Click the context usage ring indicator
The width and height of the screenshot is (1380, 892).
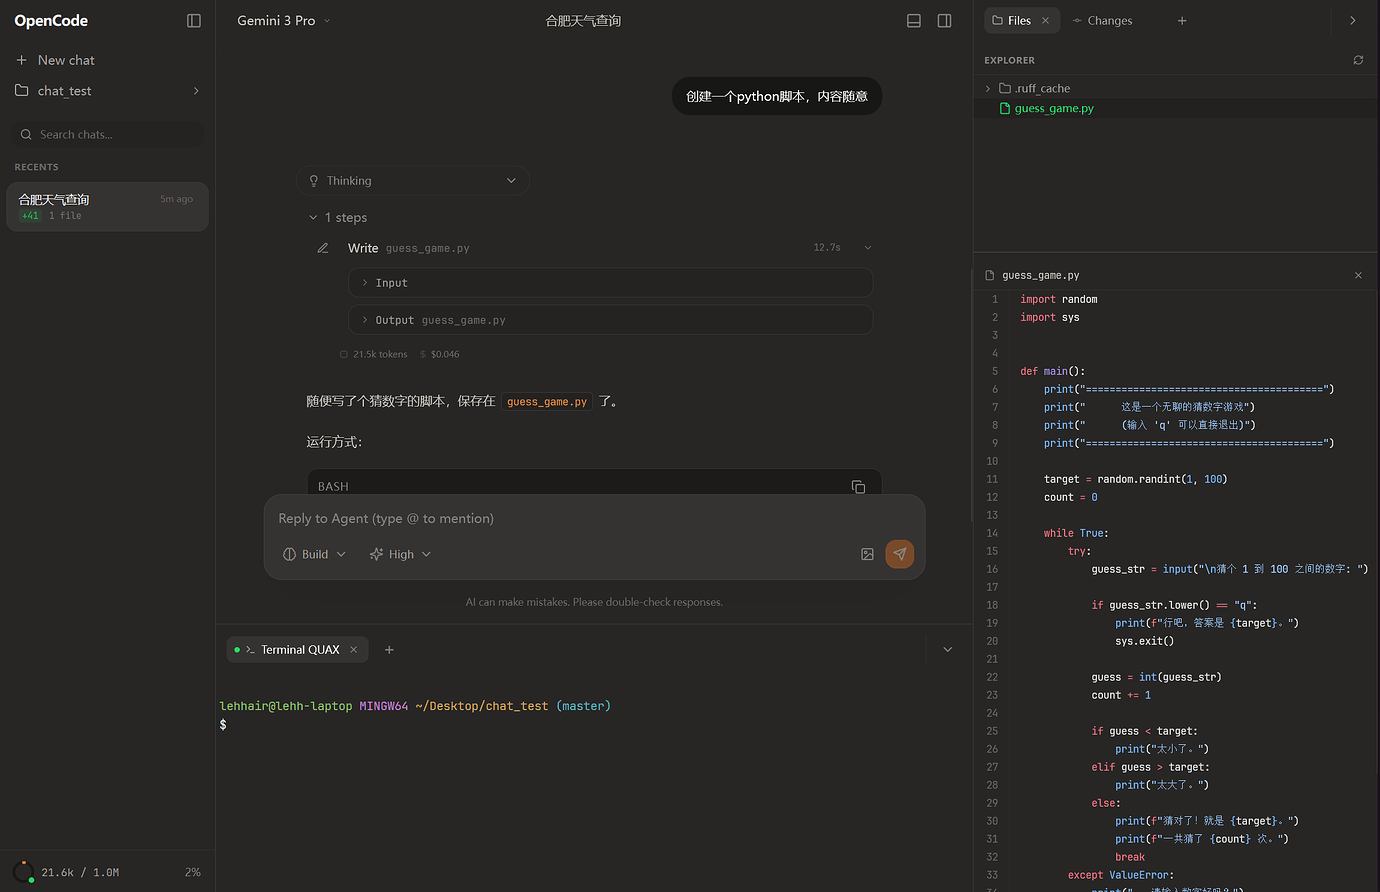pyautogui.click(x=24, y=872)
